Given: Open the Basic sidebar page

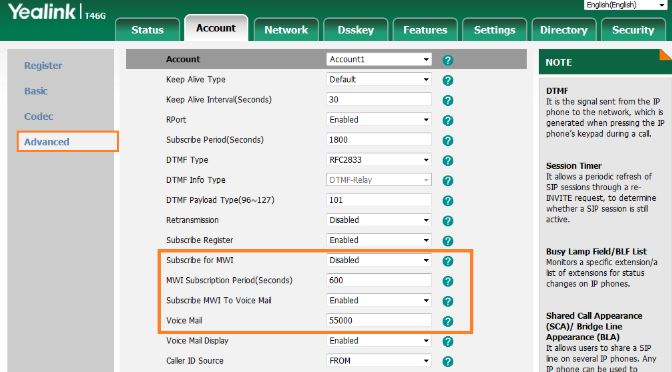Looking at the screenshot, I should coord(36,91).
